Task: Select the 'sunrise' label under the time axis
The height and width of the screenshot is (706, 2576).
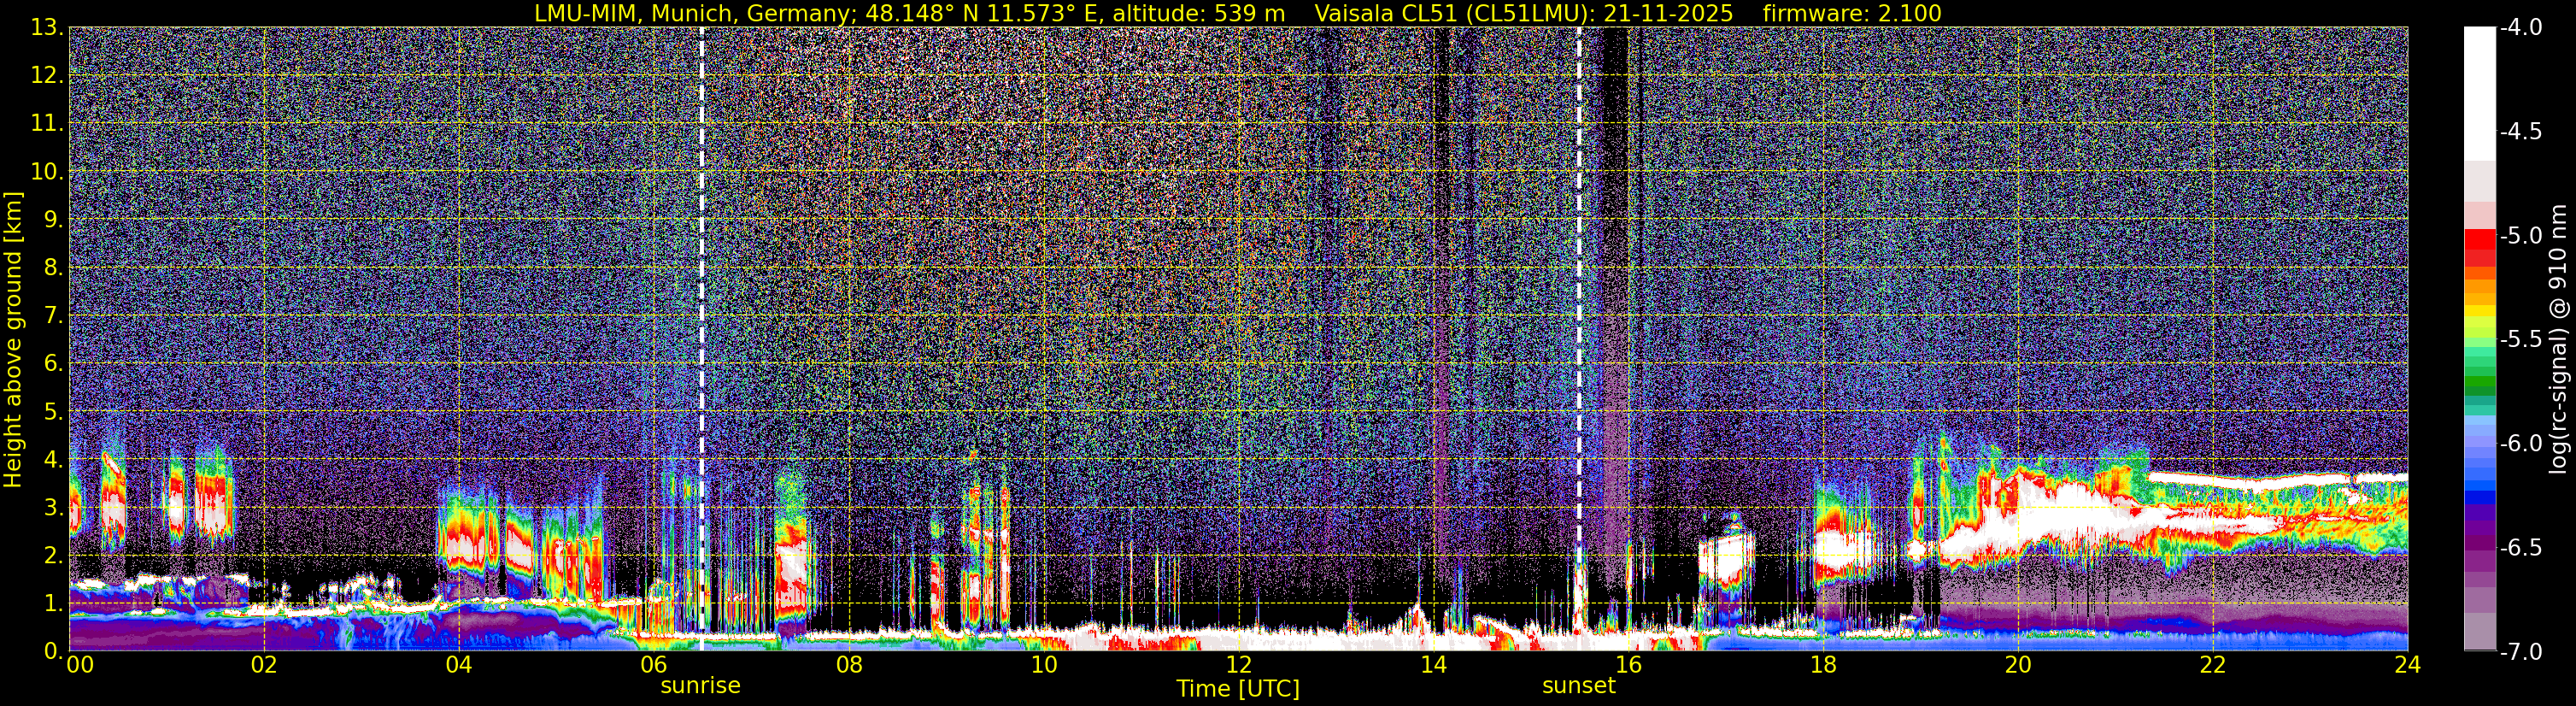Action: point(700,686)
